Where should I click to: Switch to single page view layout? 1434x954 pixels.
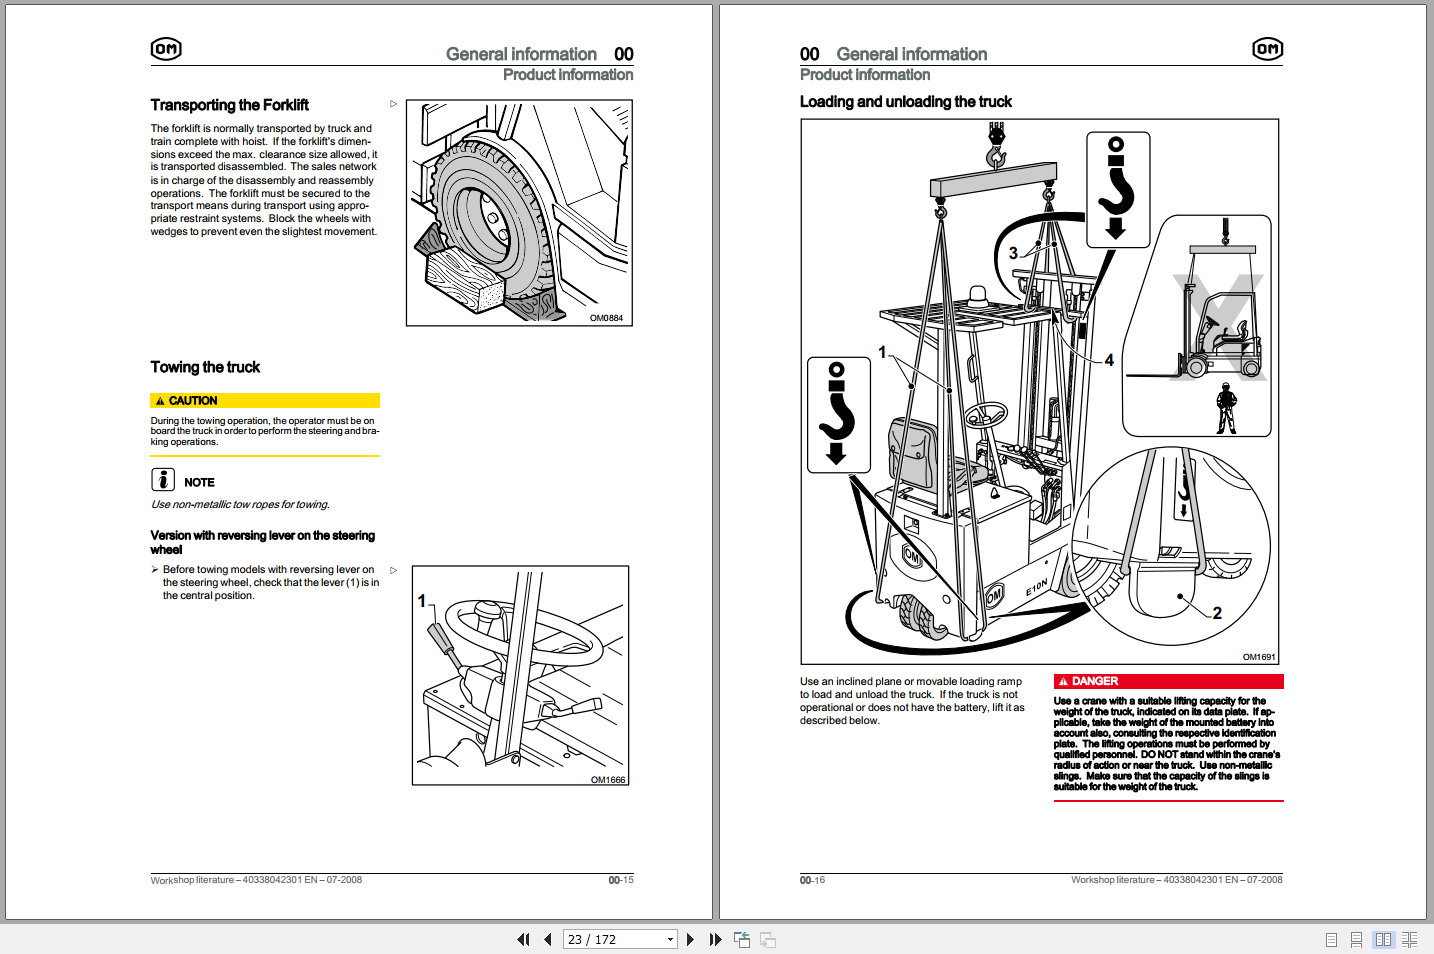tap(1331, 939)
